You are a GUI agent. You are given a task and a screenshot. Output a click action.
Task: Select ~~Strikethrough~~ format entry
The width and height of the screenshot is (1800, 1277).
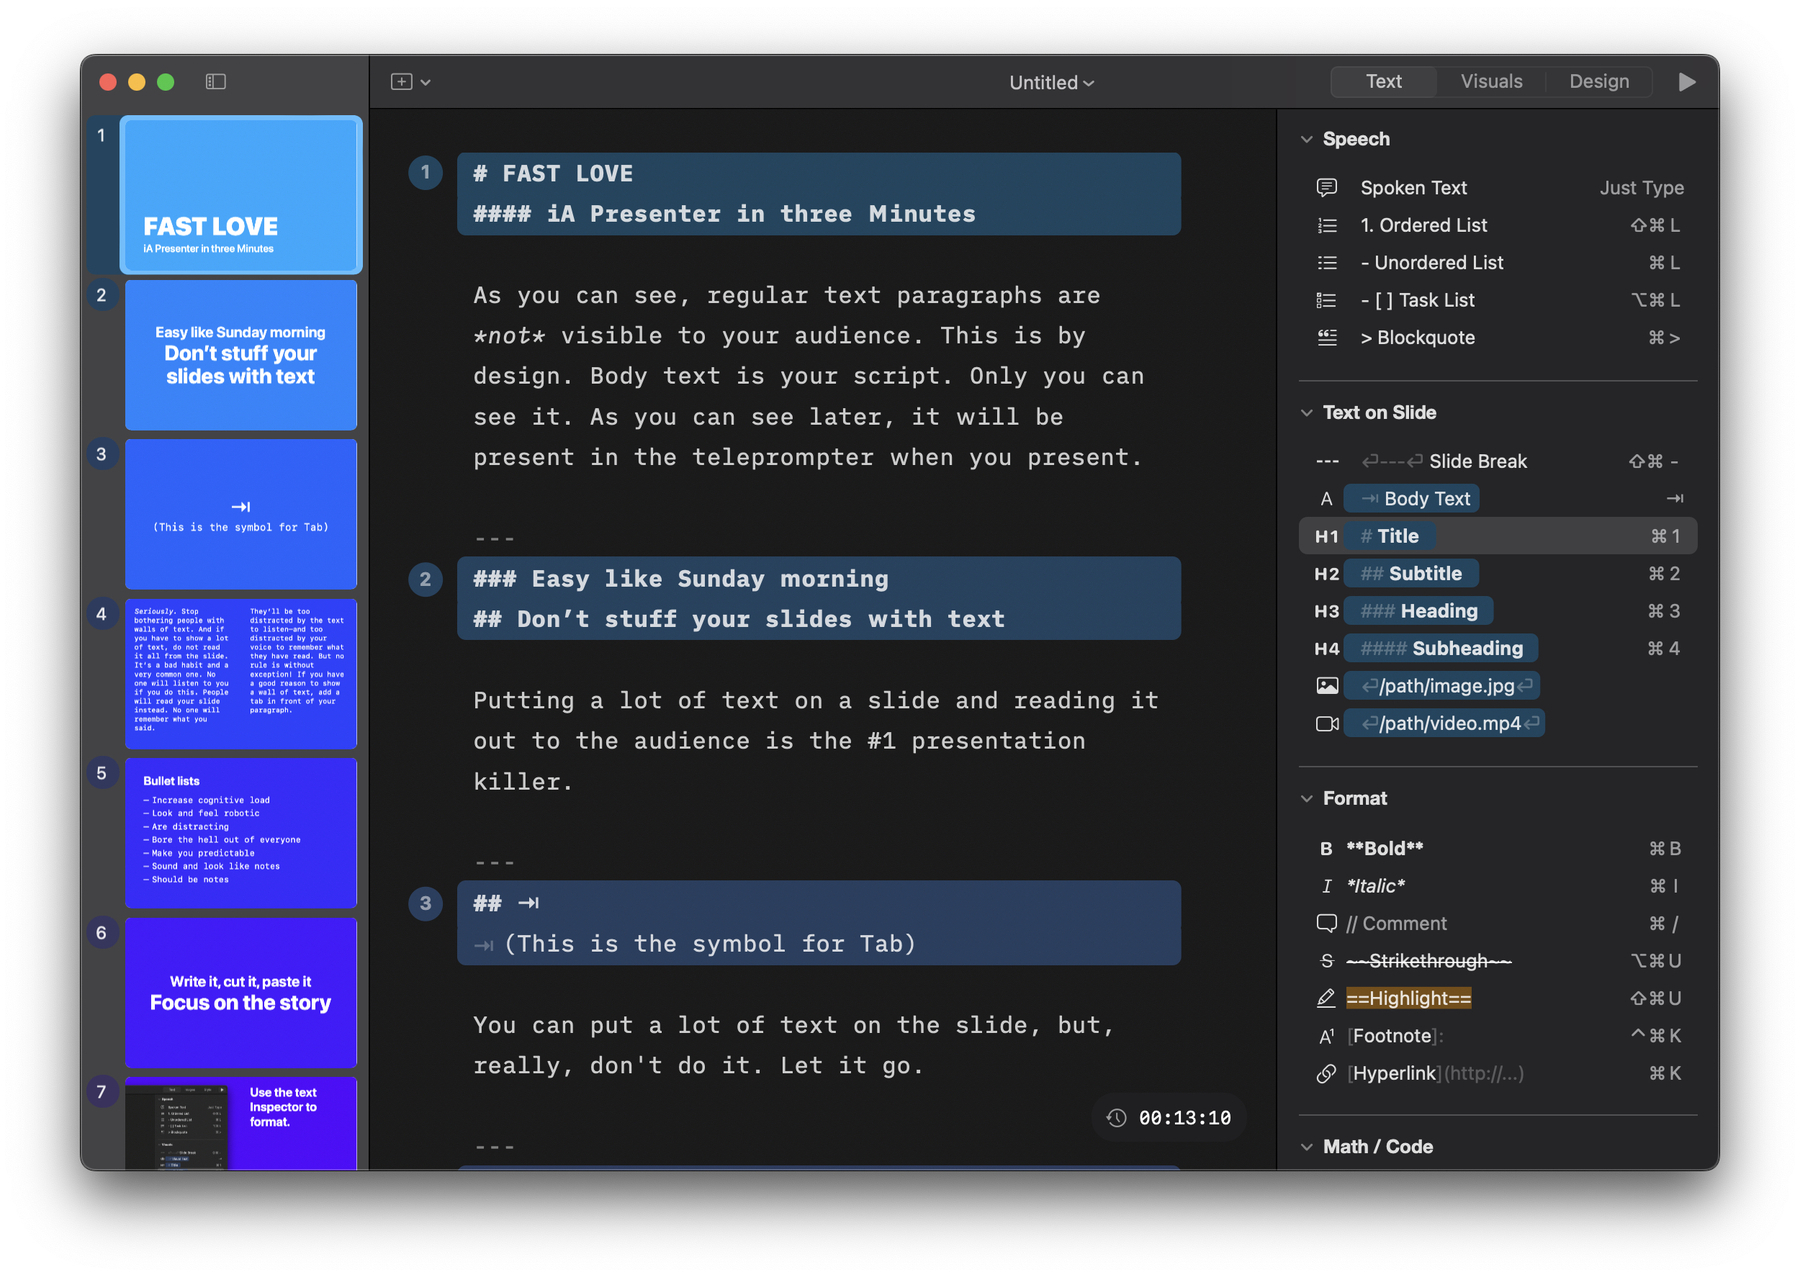[1428, 961]
